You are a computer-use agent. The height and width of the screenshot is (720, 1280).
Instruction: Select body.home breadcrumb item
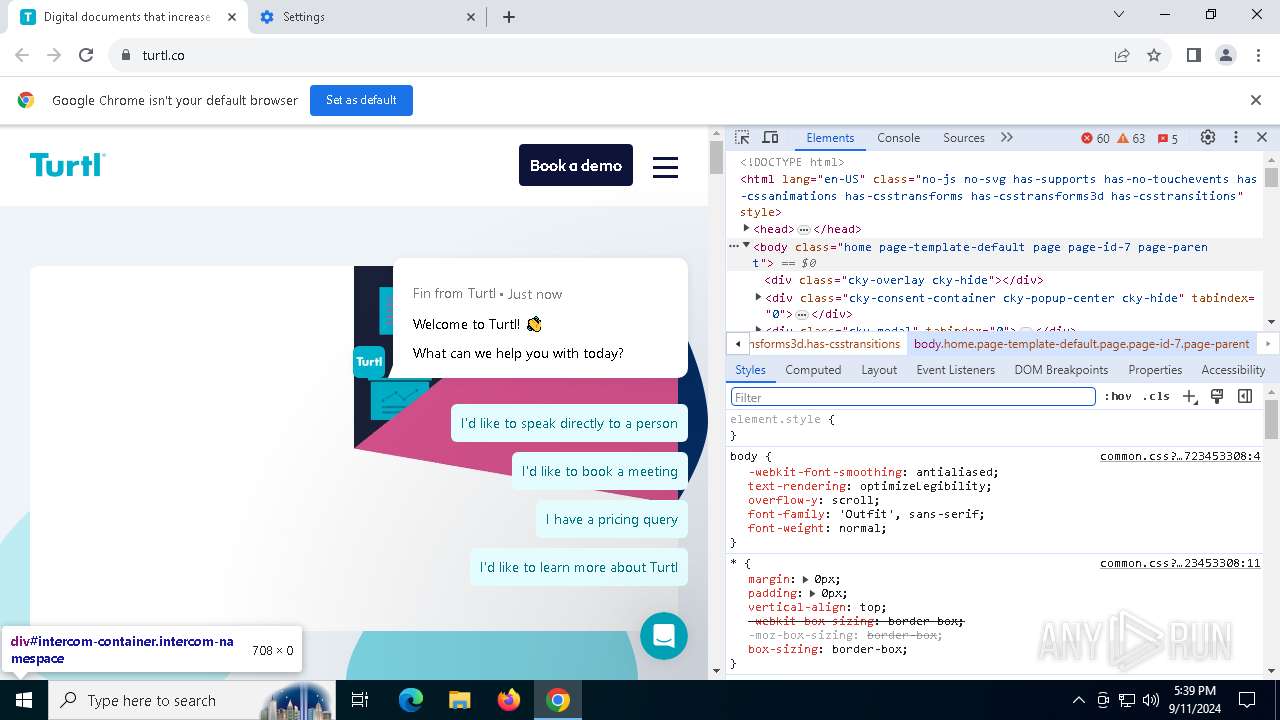coord(1081,344)
